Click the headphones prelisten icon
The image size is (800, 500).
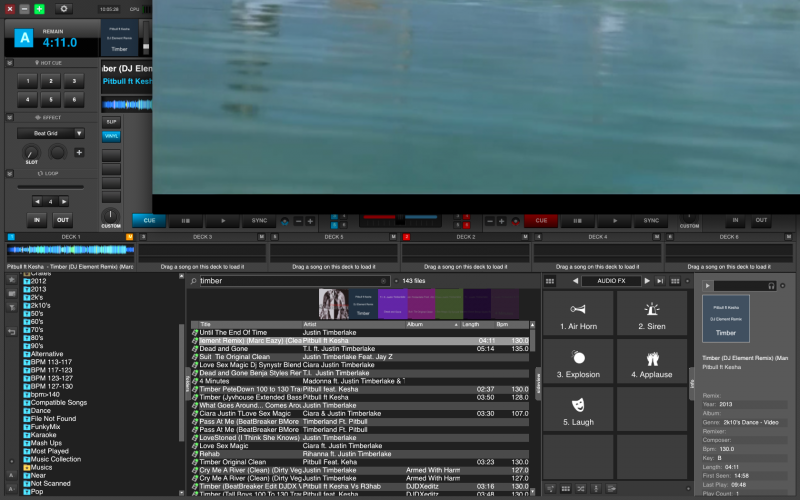(x=771, y=286)
